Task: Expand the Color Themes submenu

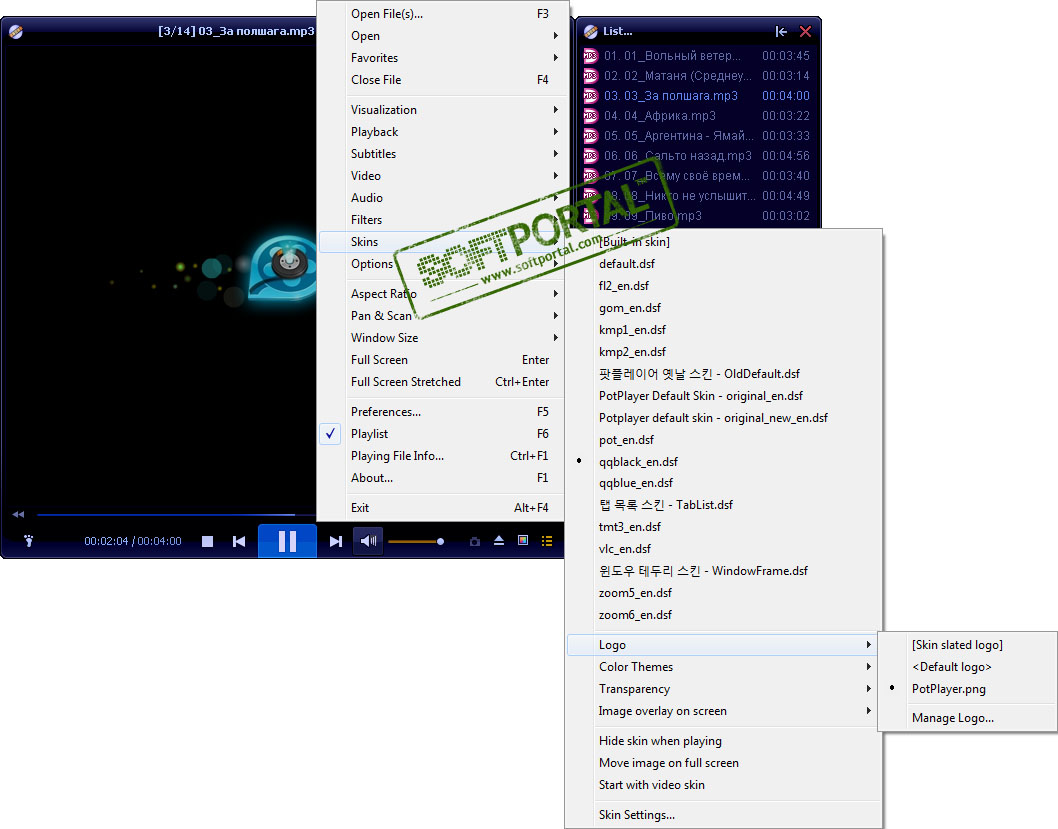Action: (723, 666)
